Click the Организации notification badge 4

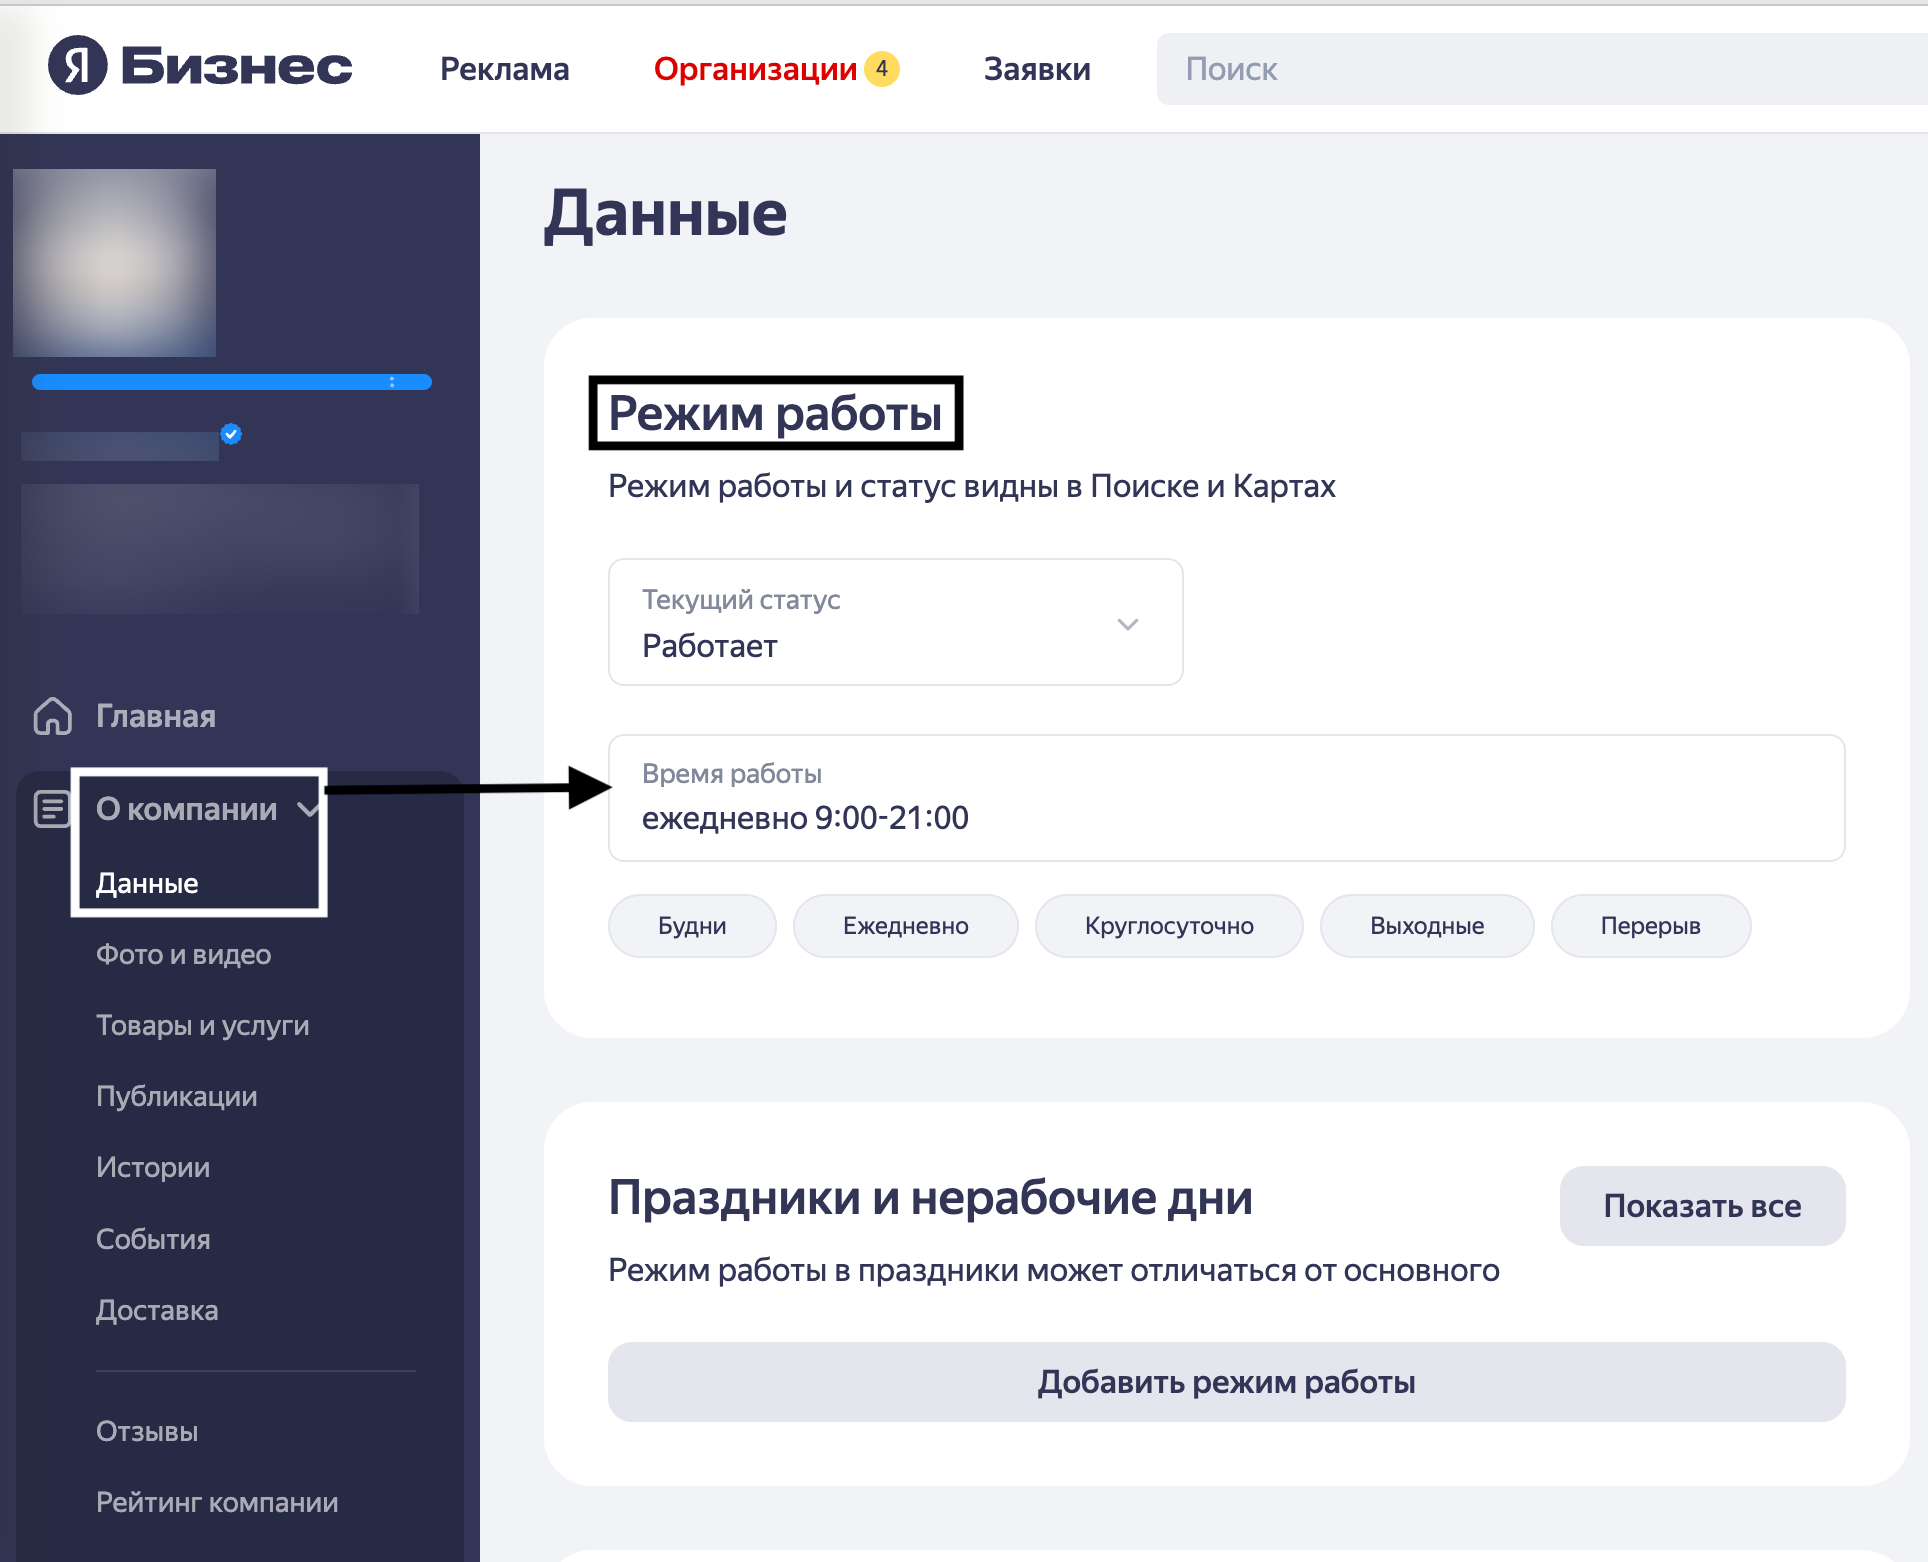pyautogui.click(x=881, y=69)
